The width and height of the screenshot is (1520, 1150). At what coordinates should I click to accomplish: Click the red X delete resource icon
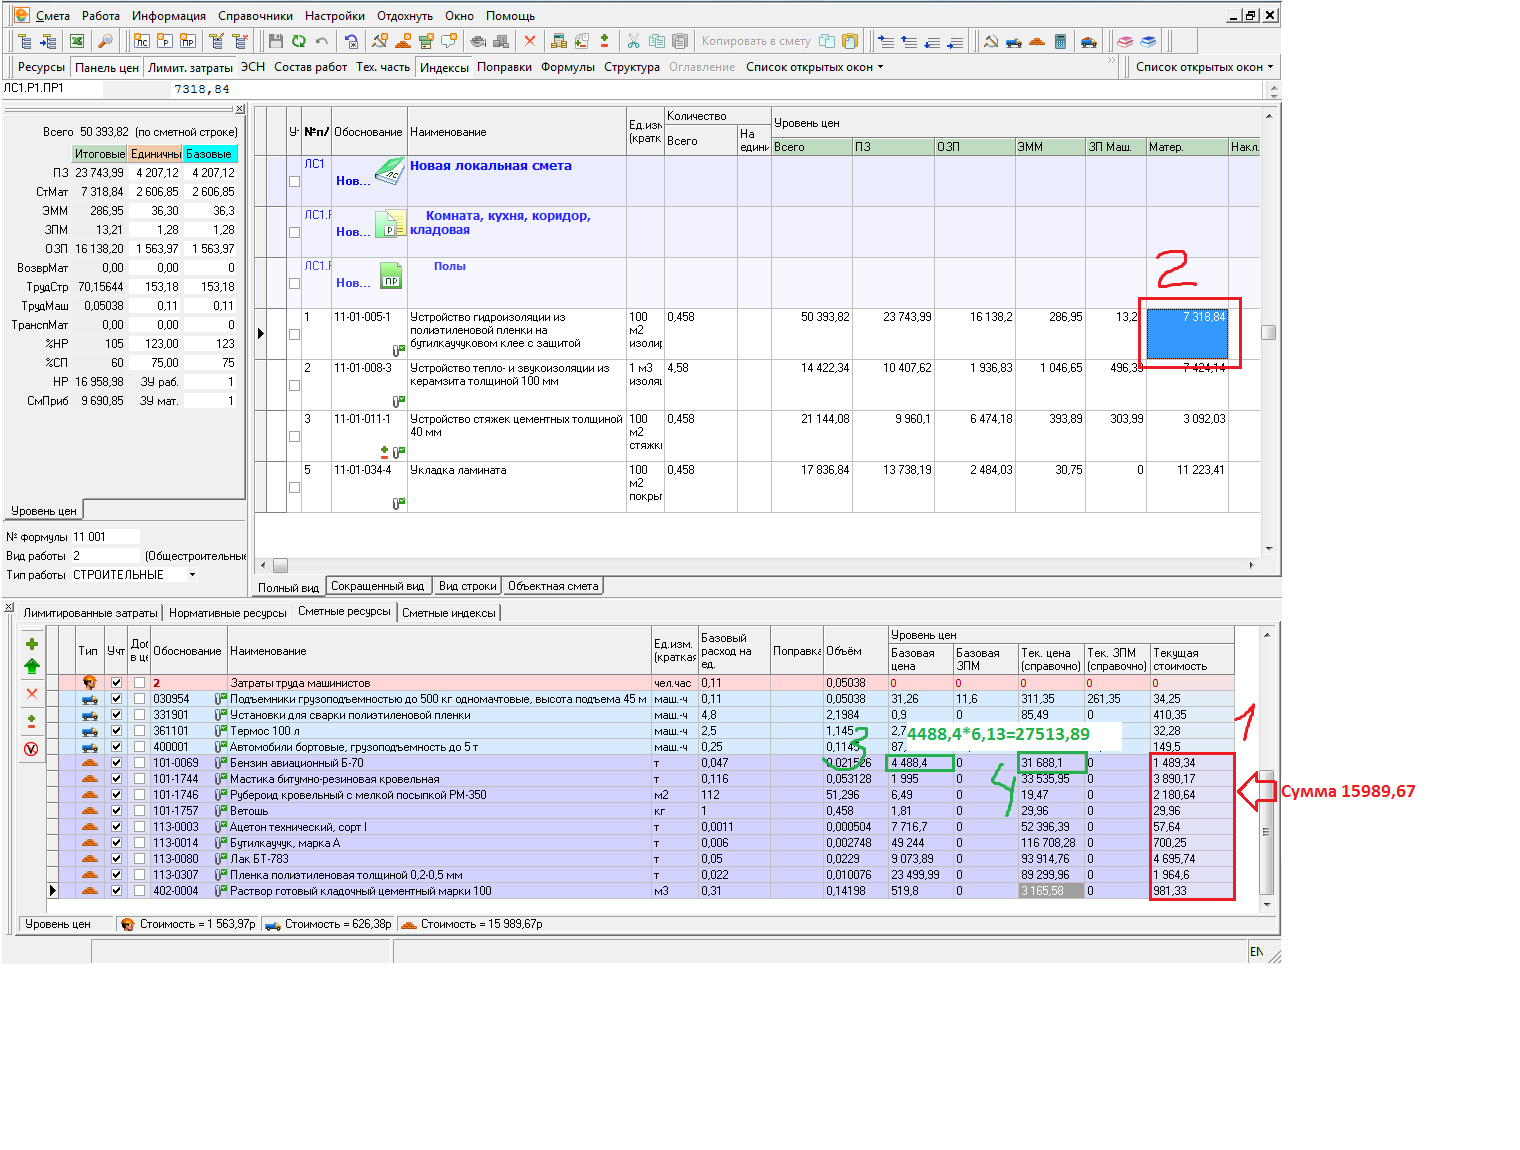(x=31, y=693)
